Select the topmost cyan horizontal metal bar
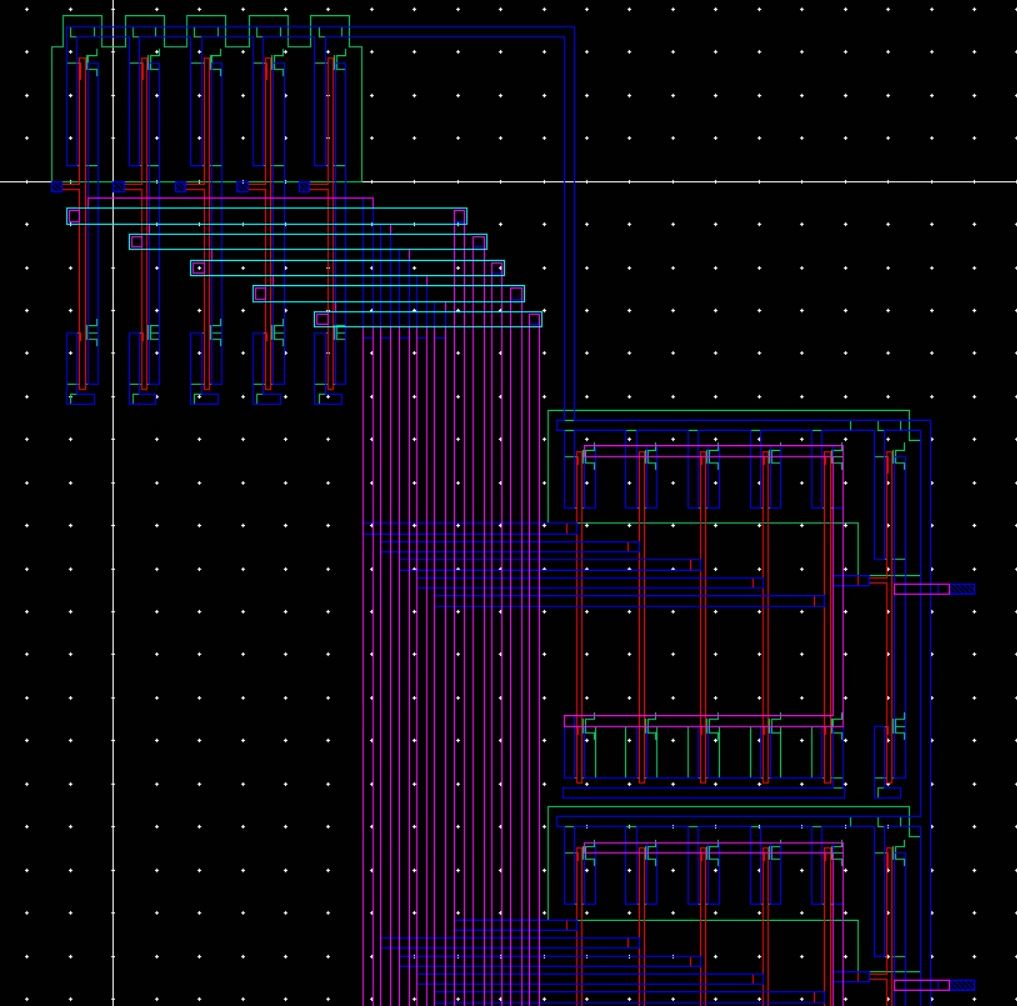Screen dimensions: 1017x1006 (x=267, y=216)
